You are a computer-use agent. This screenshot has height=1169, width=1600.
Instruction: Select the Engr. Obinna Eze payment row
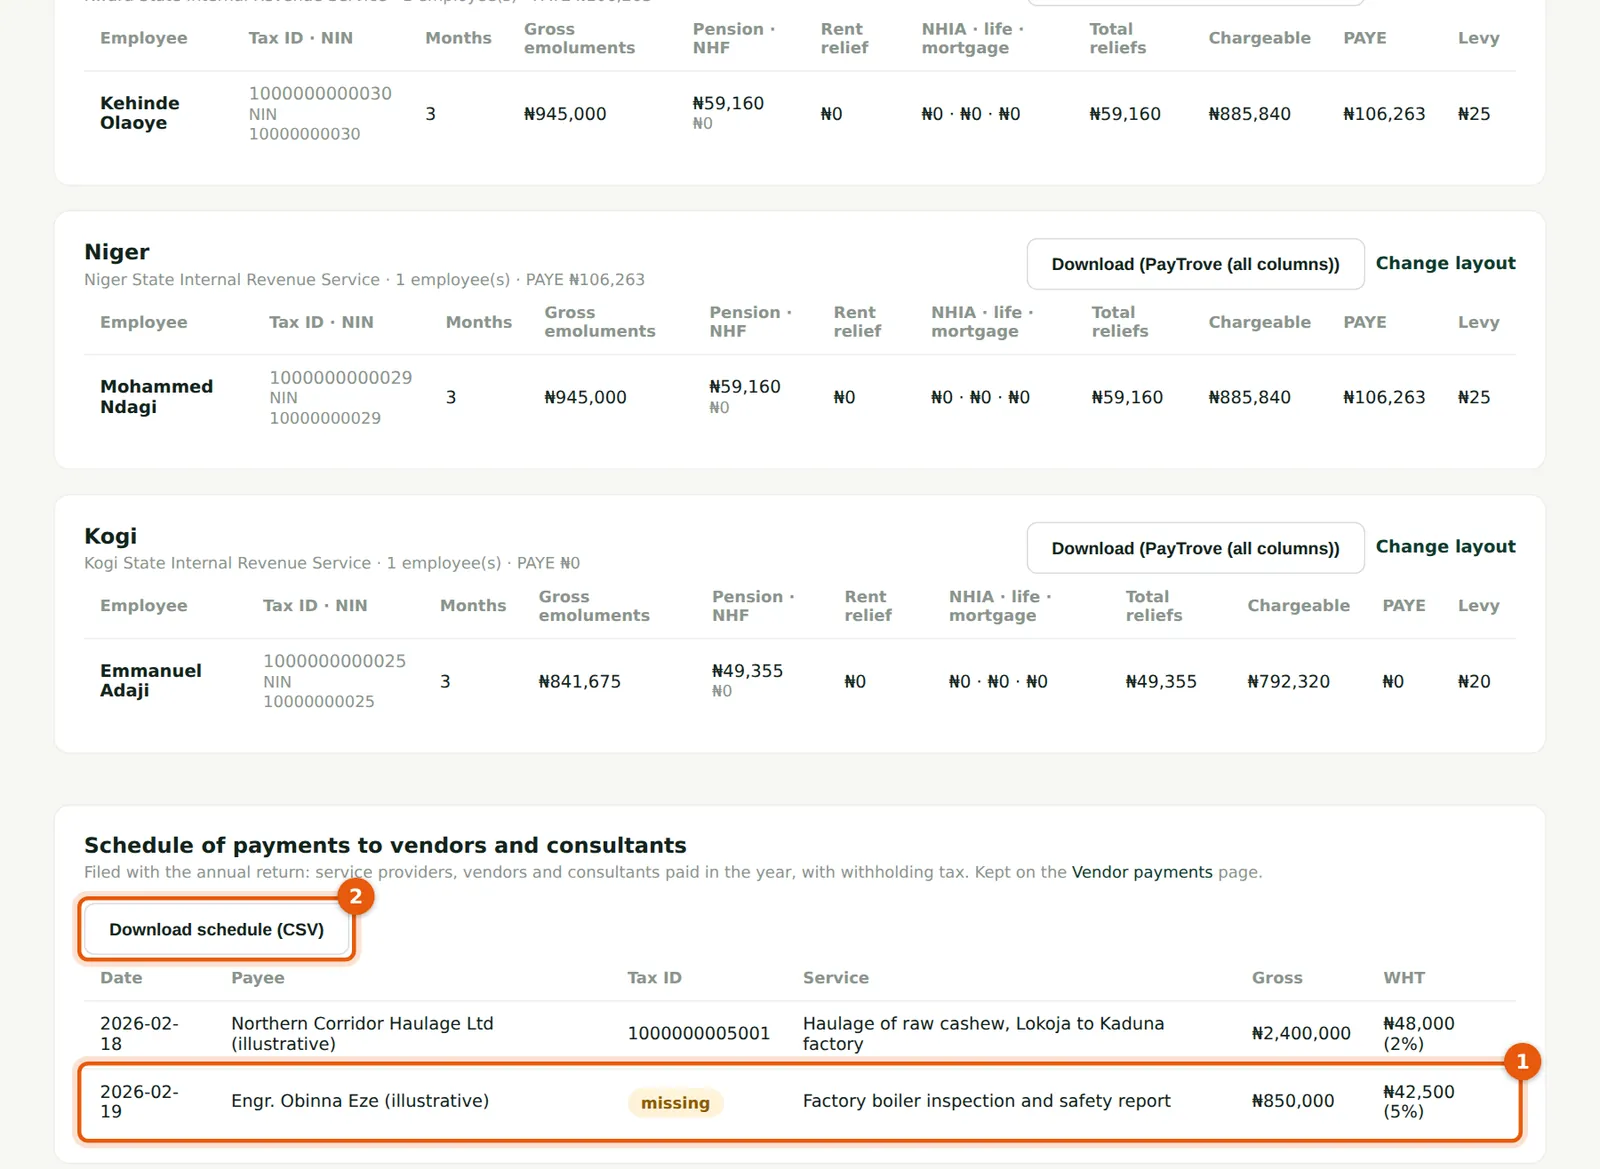(800, 1102)
